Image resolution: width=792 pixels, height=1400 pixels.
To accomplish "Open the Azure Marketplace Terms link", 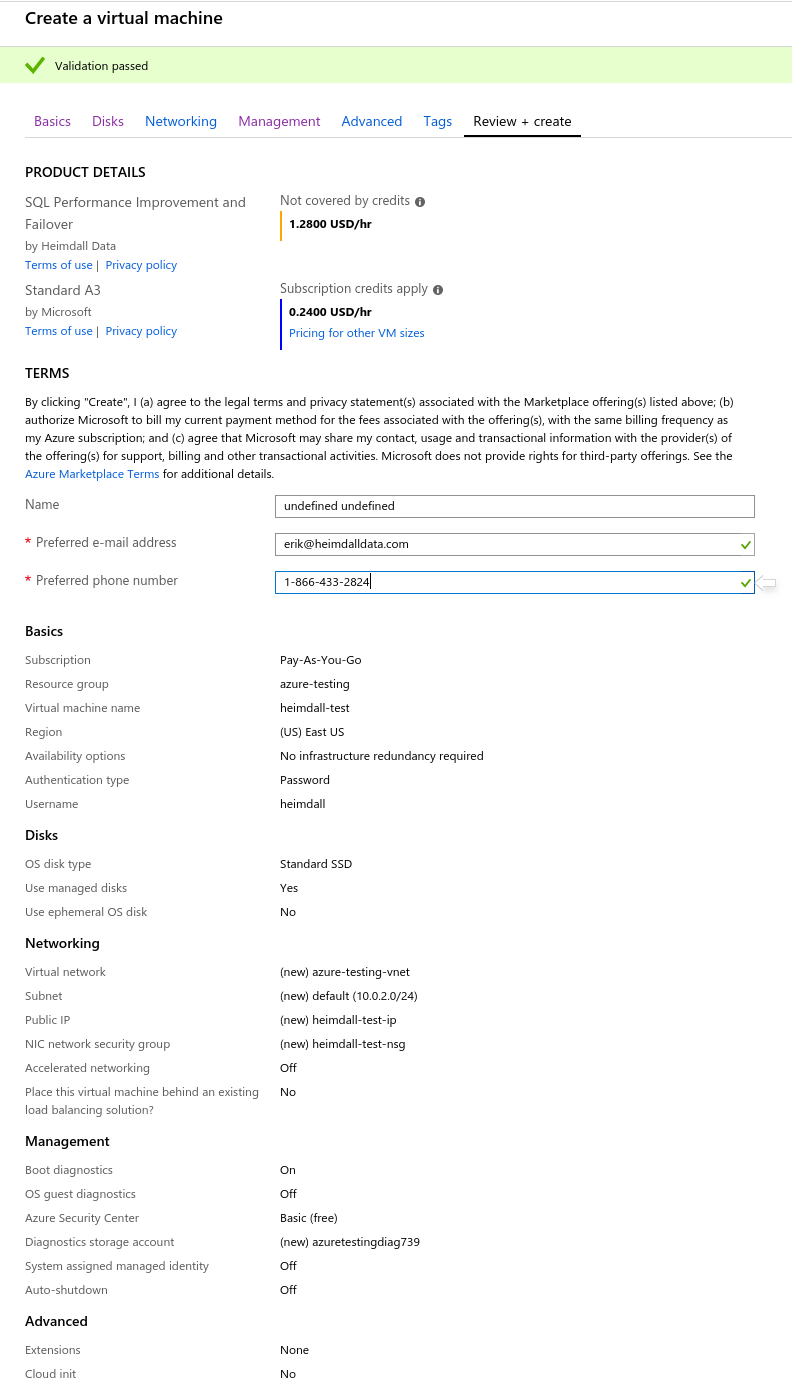I will (x=92, y=474).
